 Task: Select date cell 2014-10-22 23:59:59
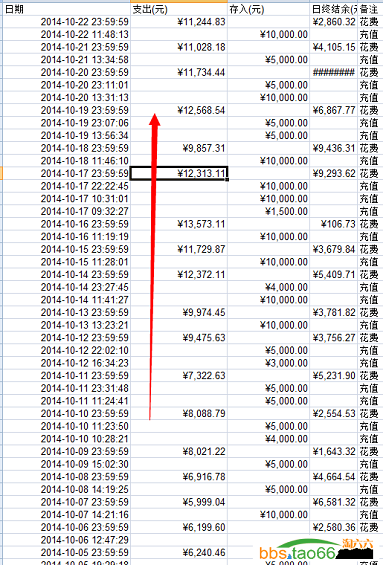pos(66,22)
